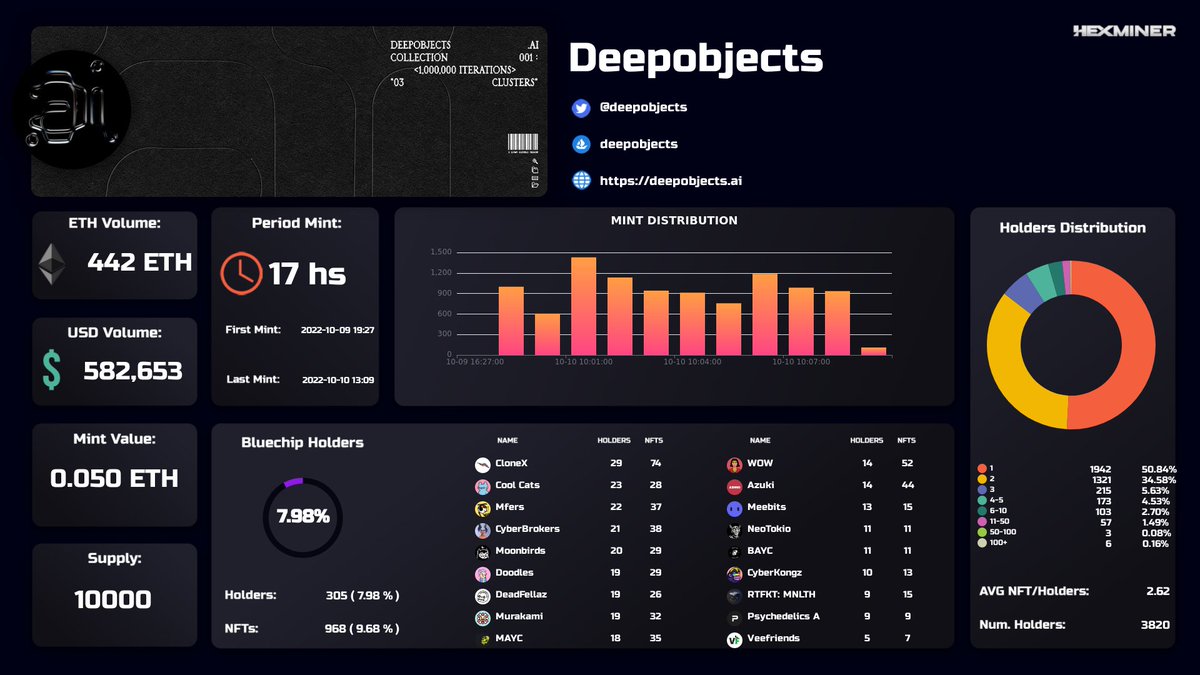Click the 1321 holders count in legend

[1100, 480]
